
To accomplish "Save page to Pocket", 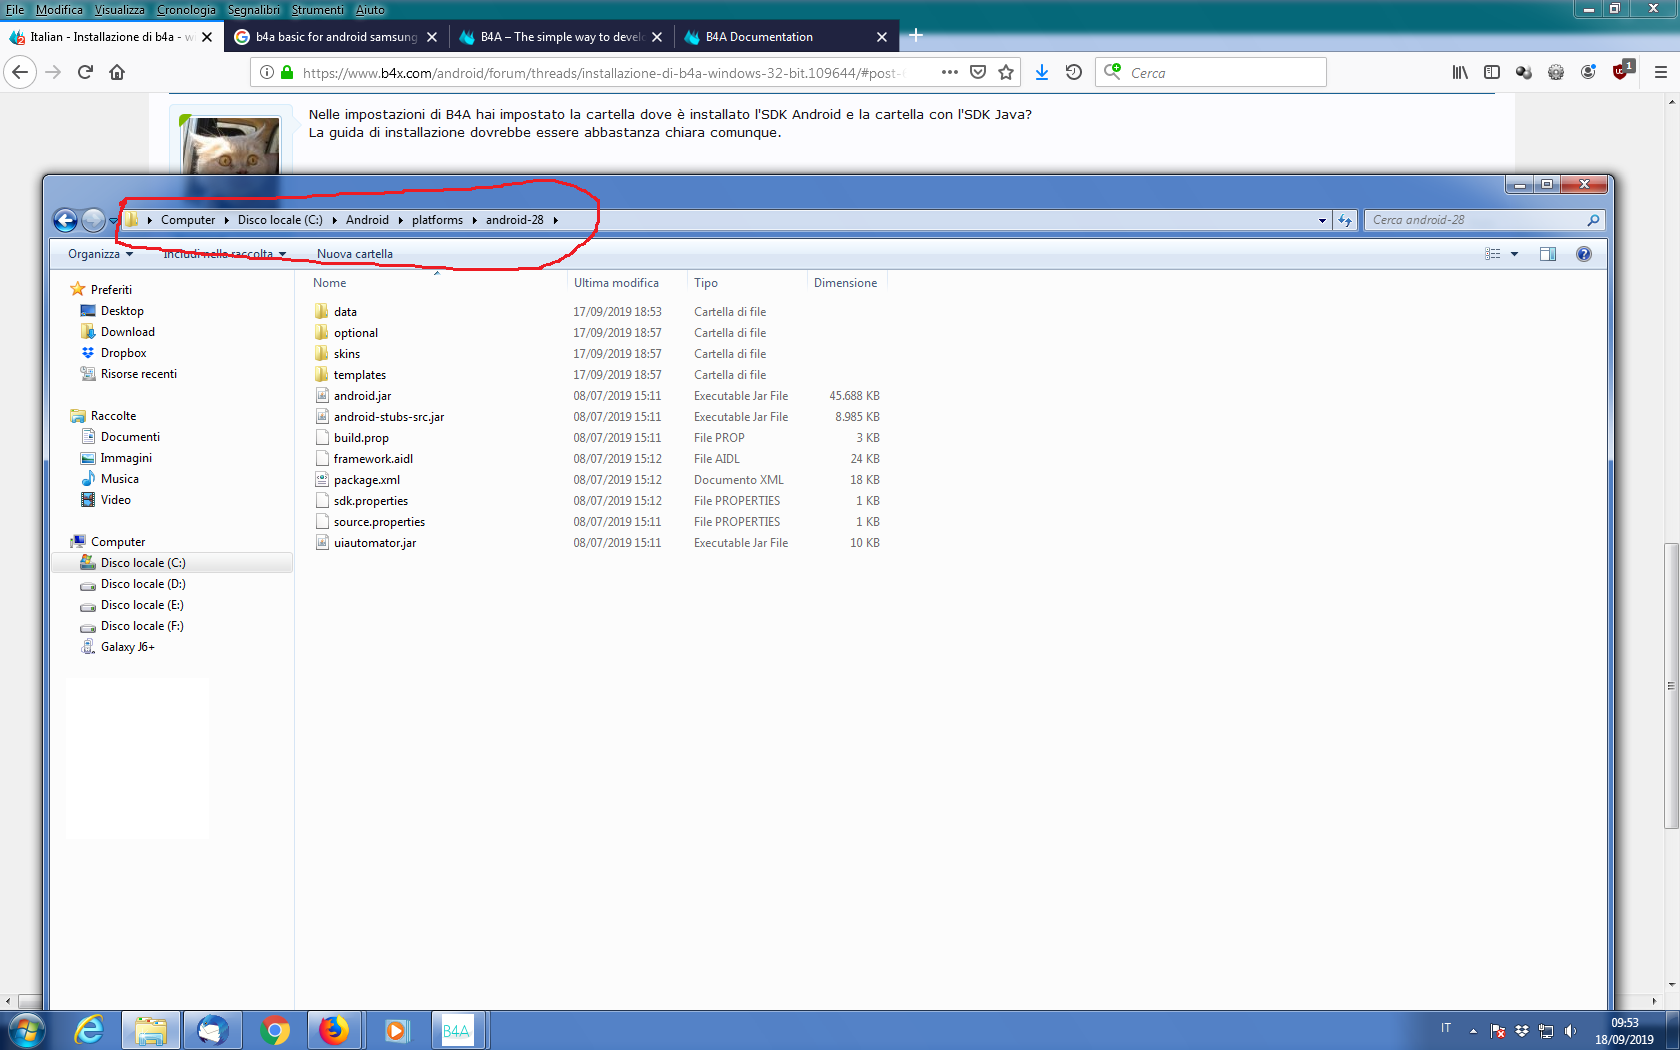I will coord(978,72).
